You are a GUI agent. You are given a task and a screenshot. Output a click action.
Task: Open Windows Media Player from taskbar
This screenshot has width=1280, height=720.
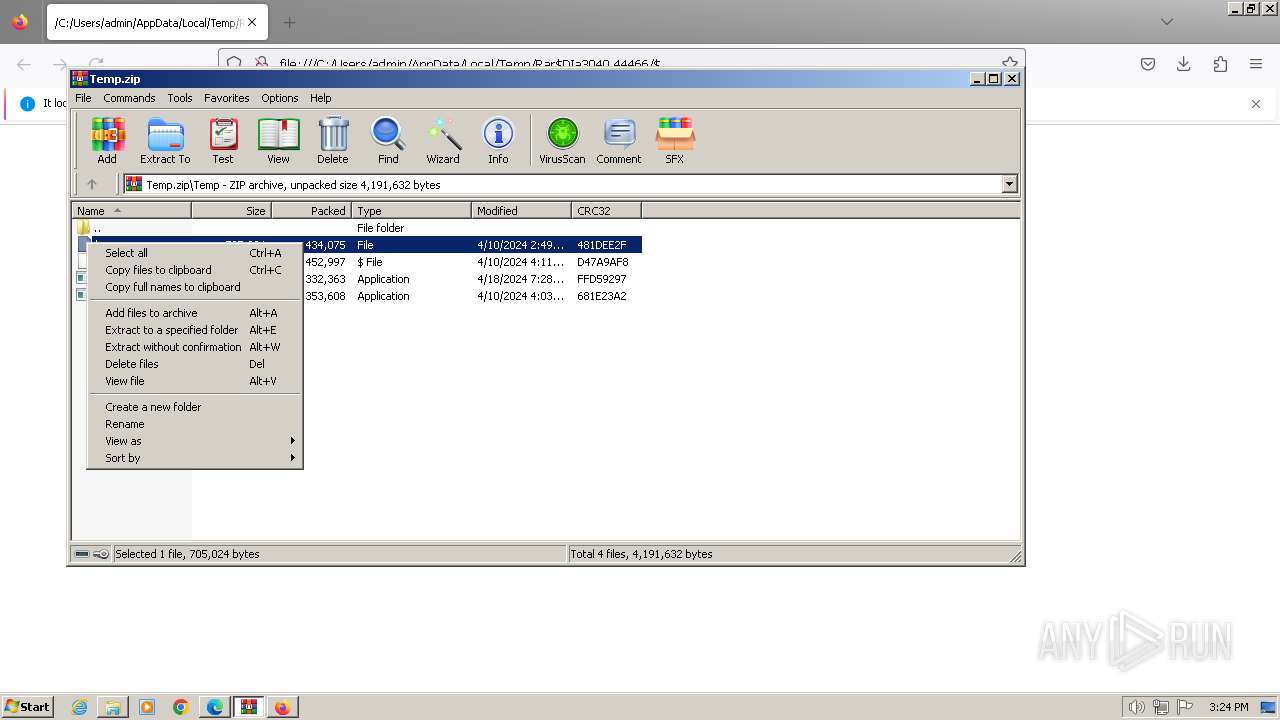147,707
